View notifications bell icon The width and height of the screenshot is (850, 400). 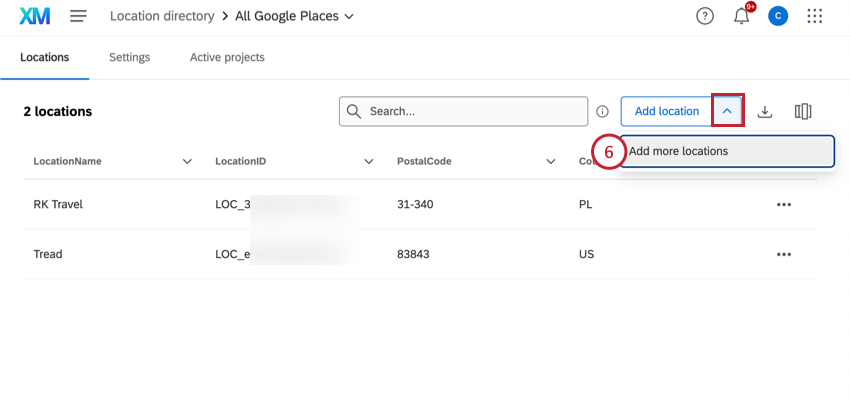(x=741, y=16)
